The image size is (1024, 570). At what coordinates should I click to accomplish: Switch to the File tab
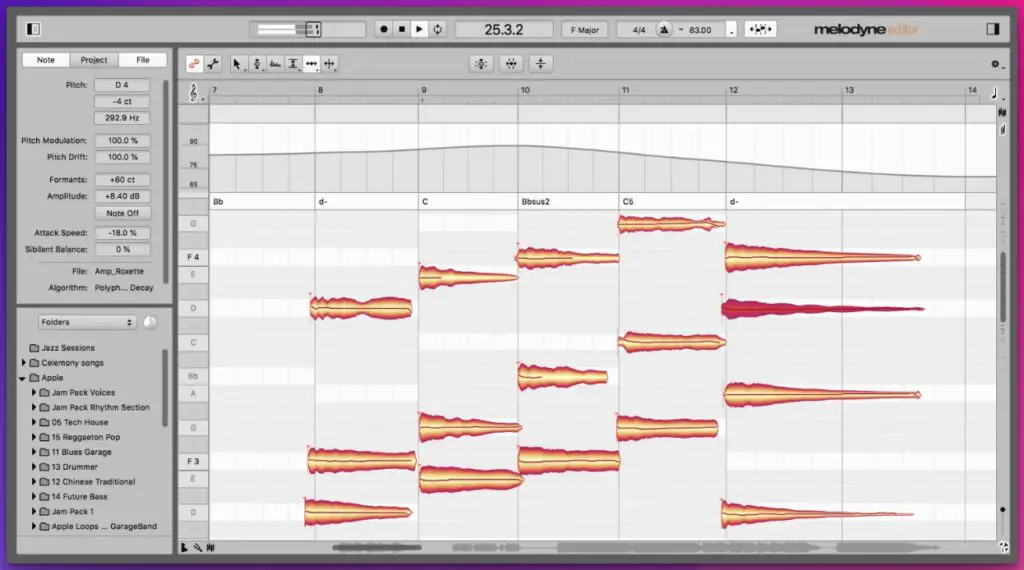[142, 59]
